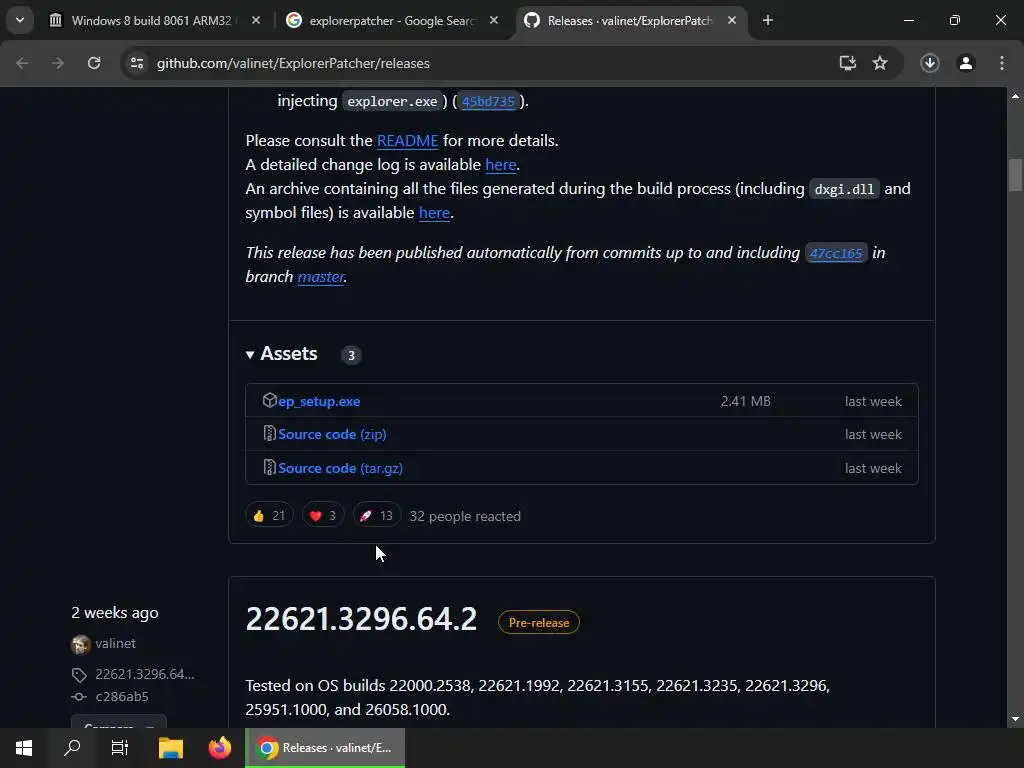This screenshot has height=768, width=1024.
Task: Open the detailed change log 'here' link
Action: (x=501, y=165)
